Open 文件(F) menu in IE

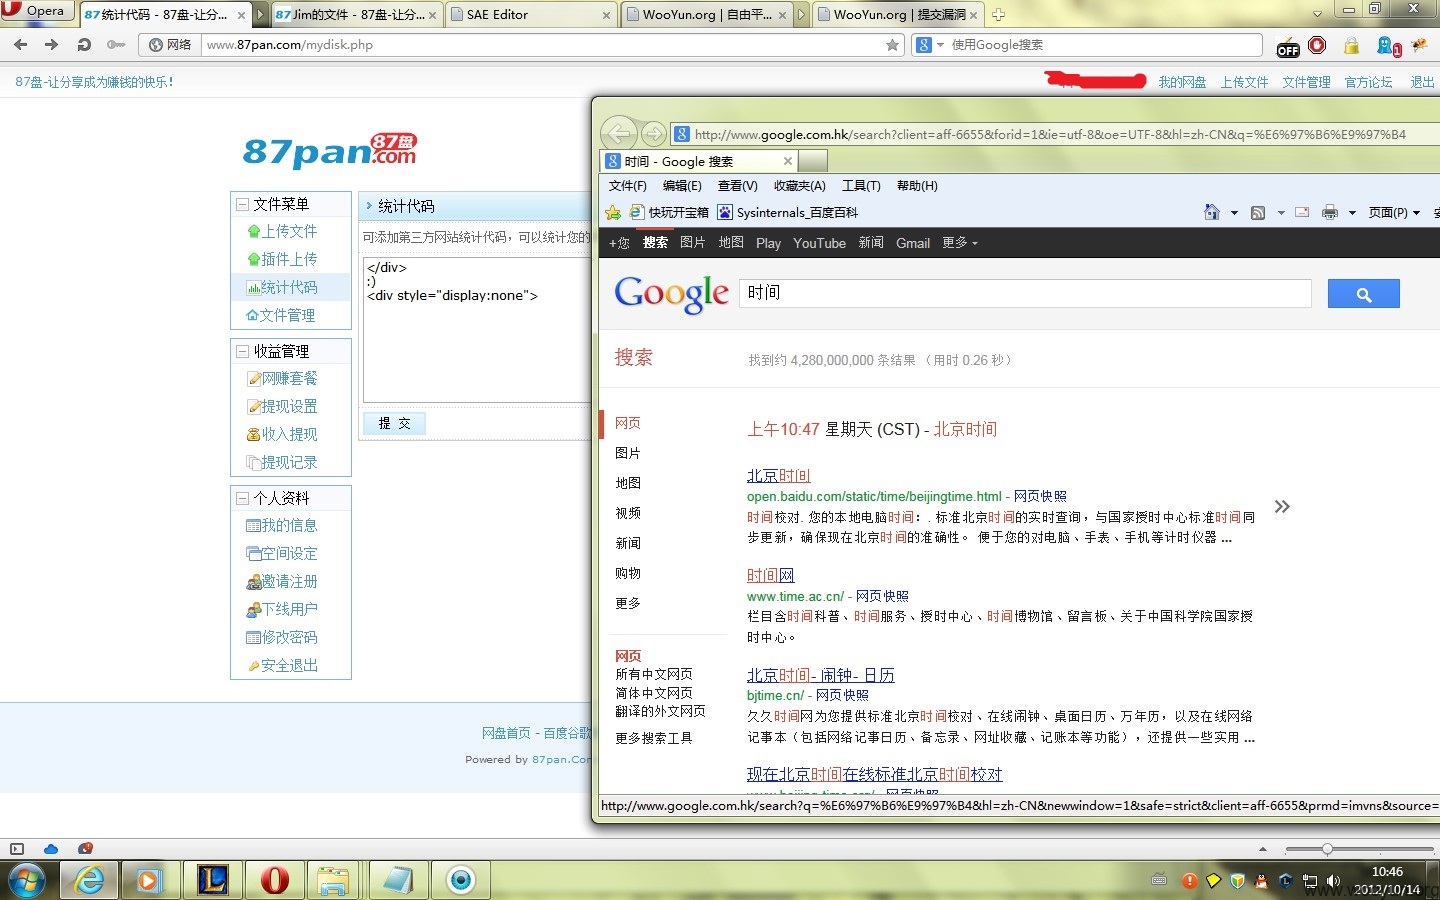tap(628, 186)
